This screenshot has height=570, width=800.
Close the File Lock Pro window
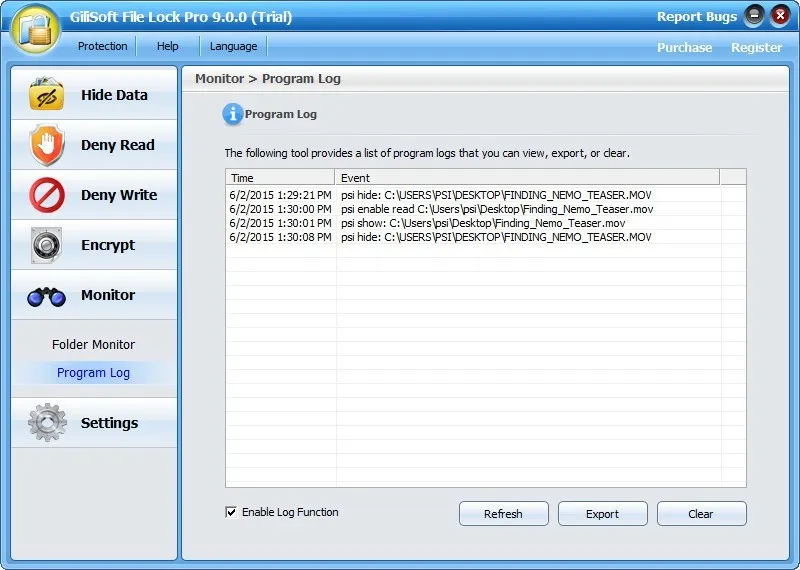[780, 16]
